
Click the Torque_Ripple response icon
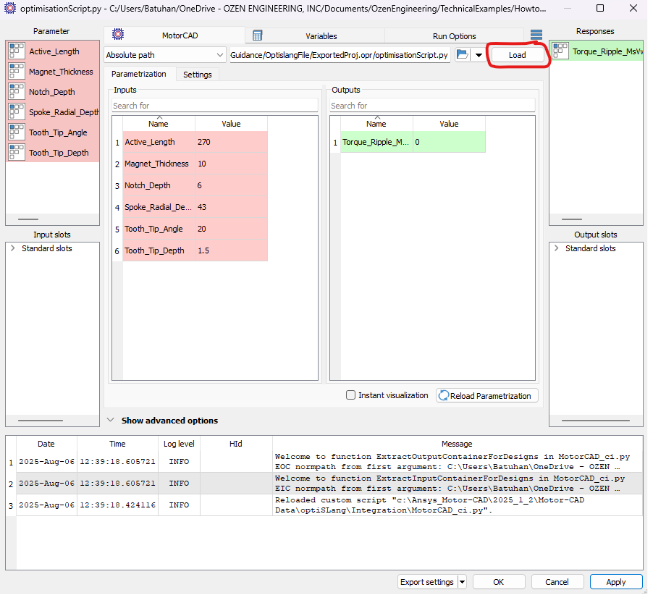pos(562,50)
